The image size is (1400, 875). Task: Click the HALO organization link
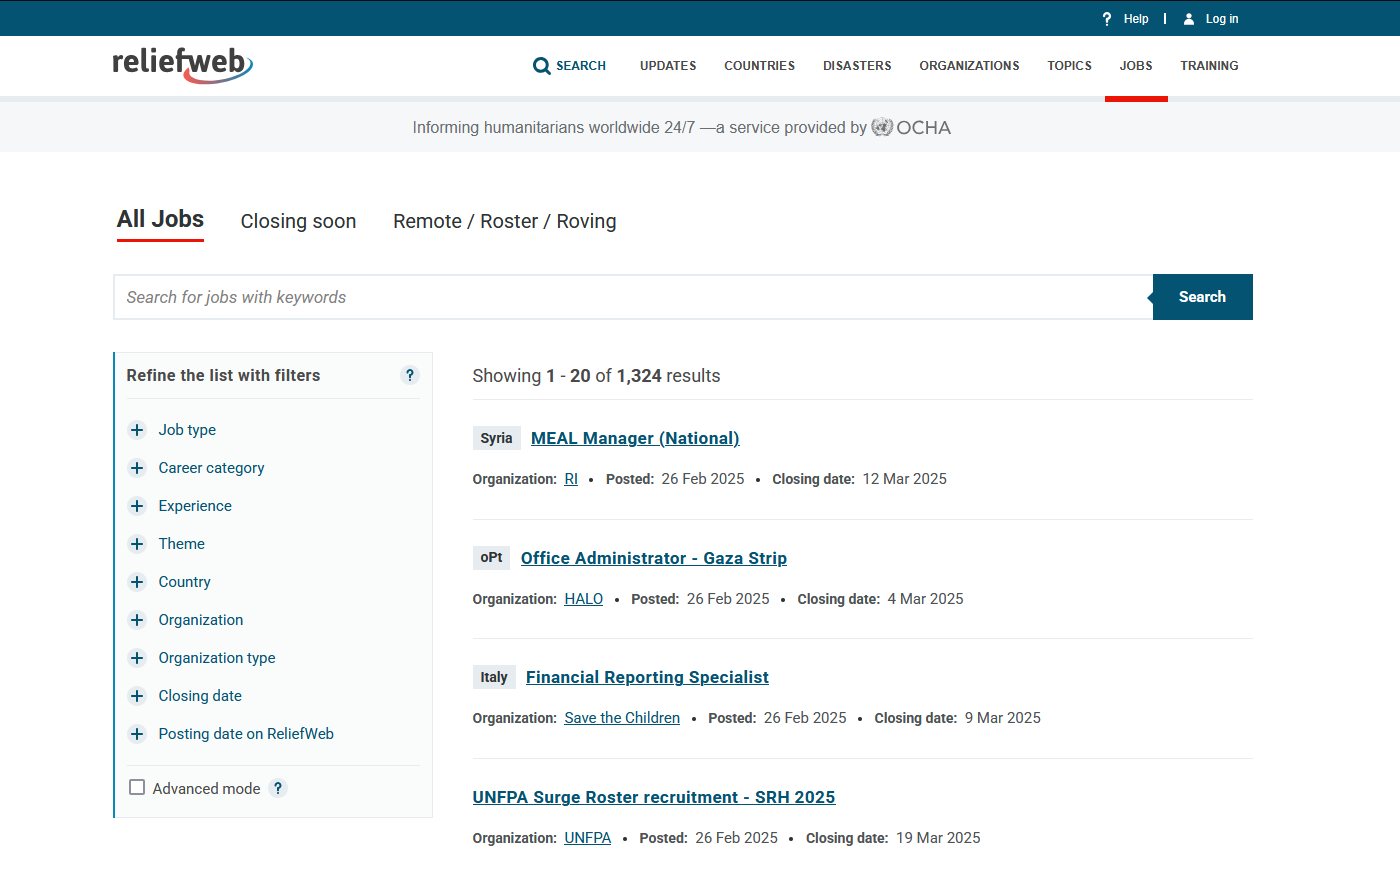tap(584, 599)
